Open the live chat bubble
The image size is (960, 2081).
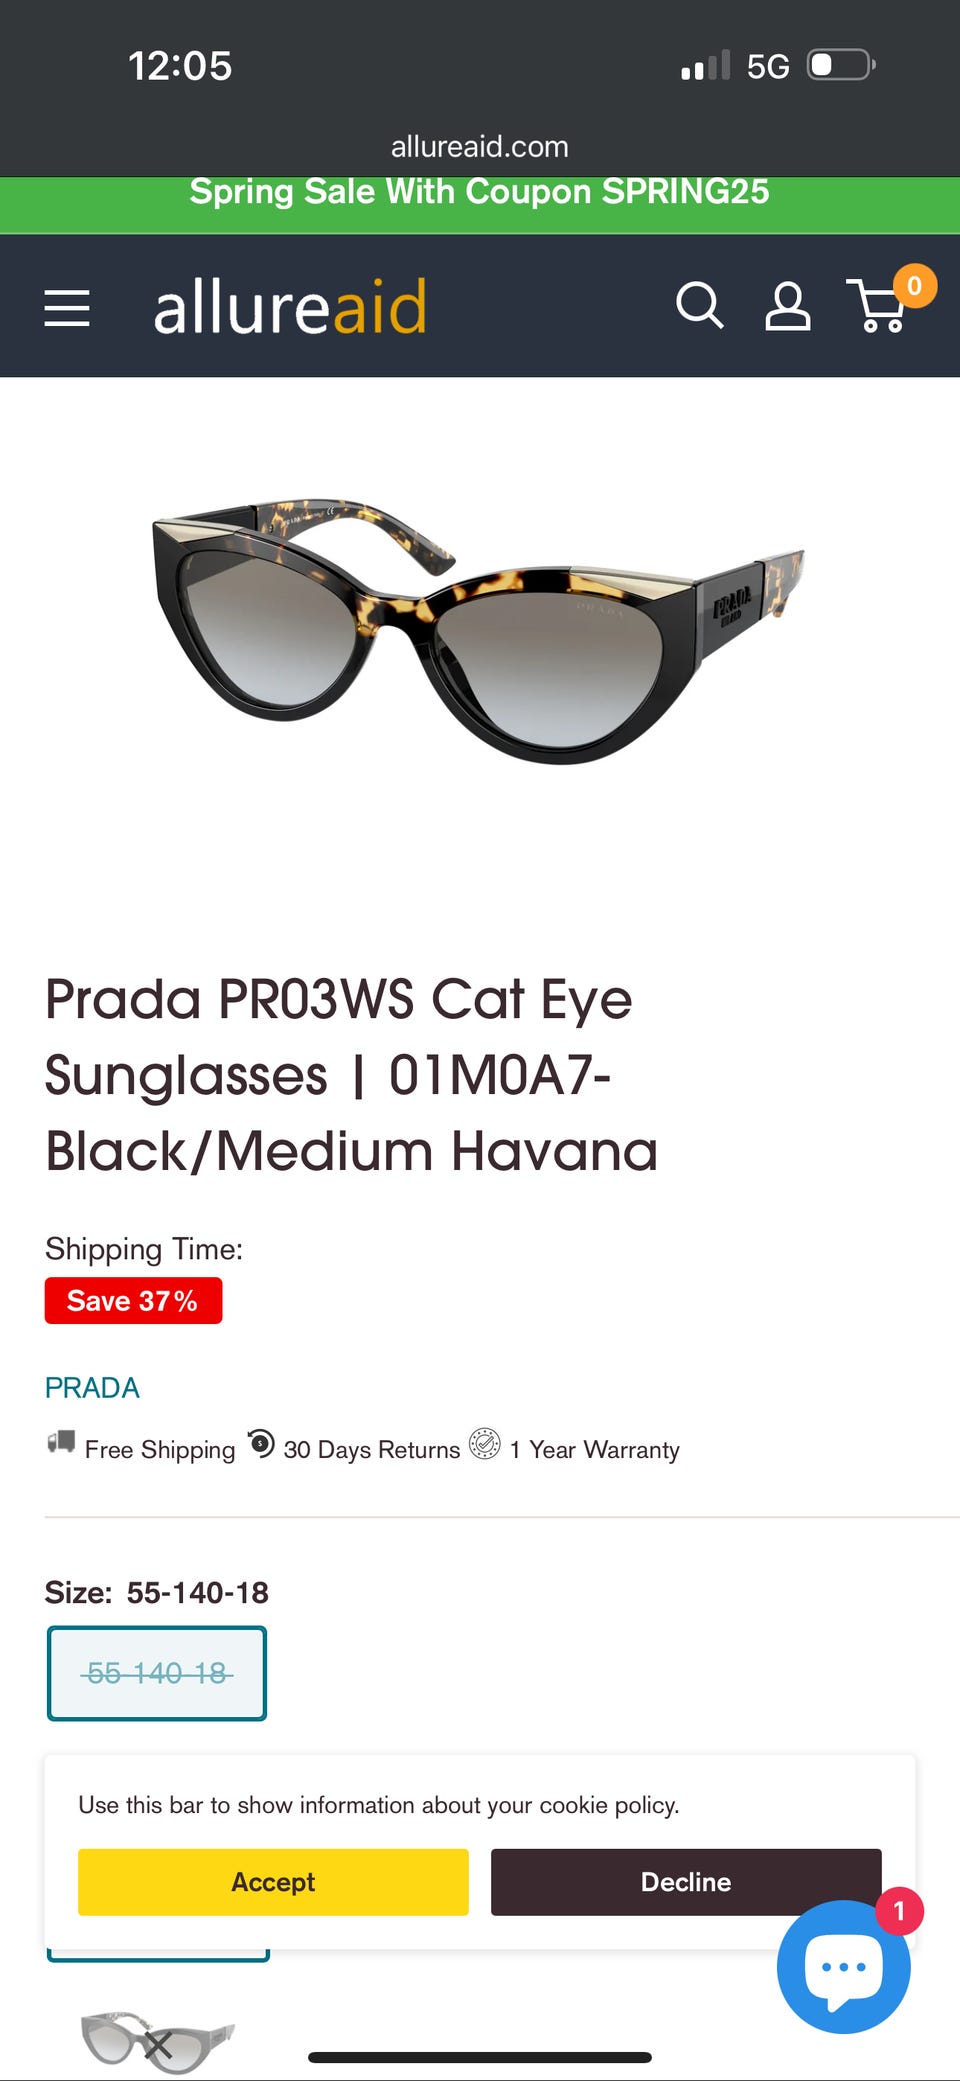[843, 1966]
